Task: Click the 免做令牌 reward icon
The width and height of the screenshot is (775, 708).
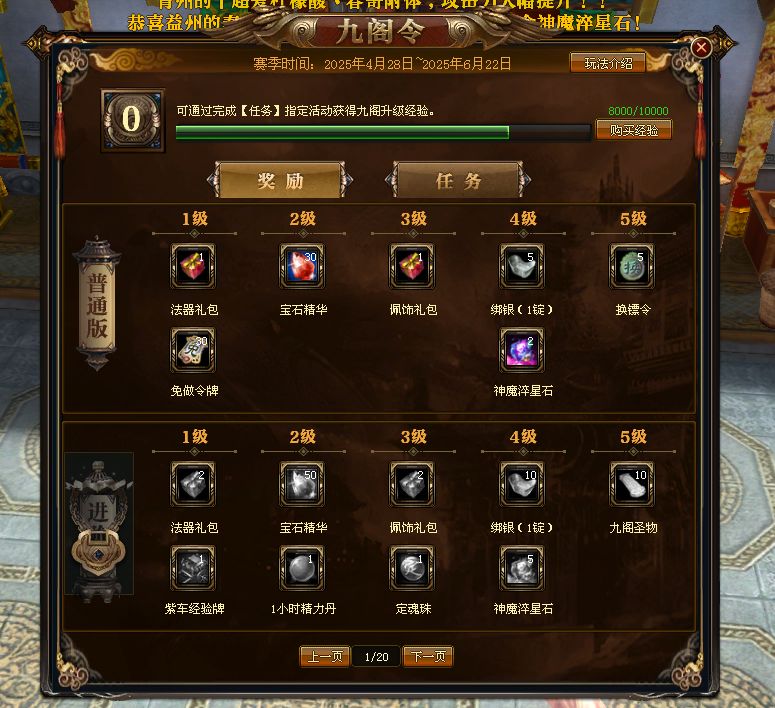Action: coord(193,350)
